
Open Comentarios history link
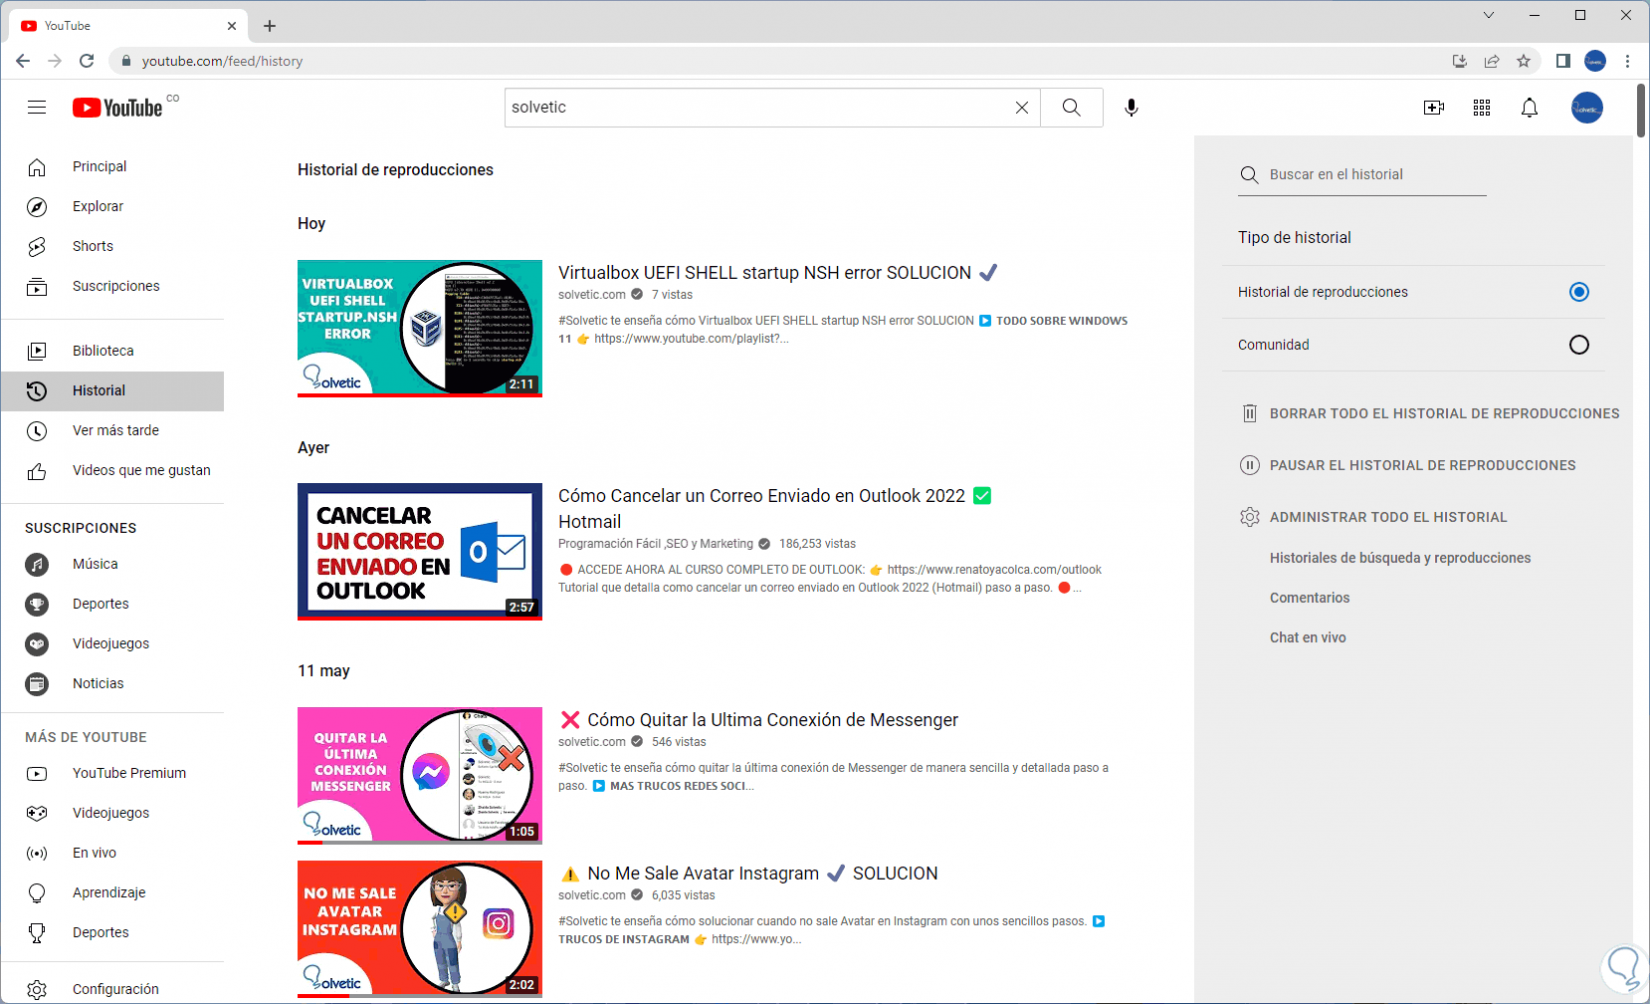[x=1309, y=598]
